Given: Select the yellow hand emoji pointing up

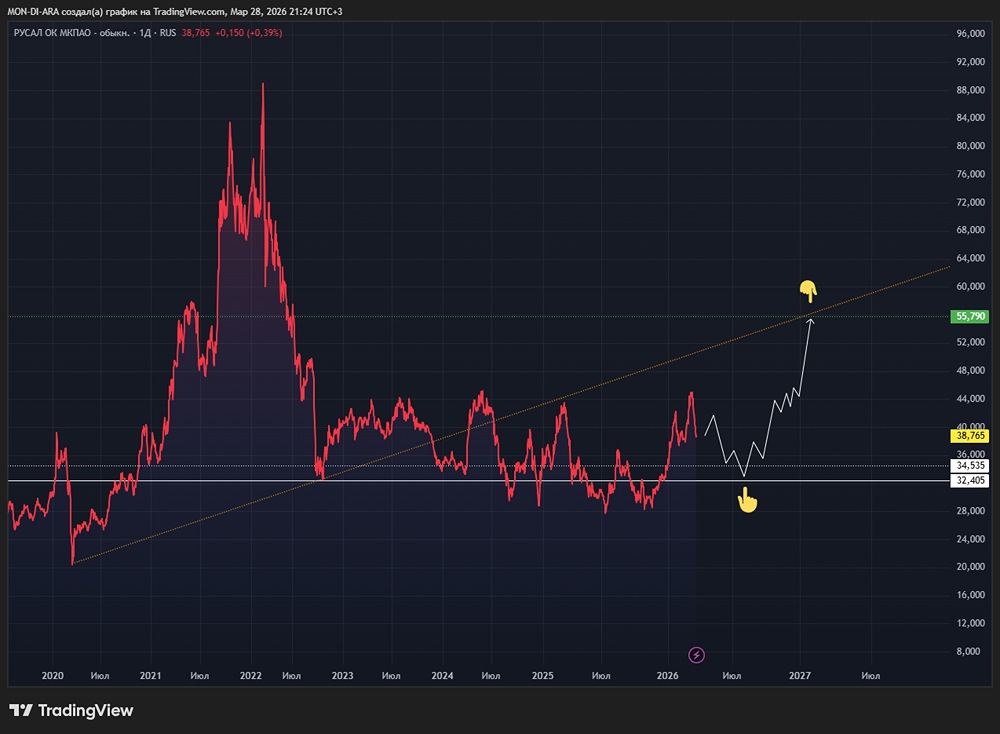Looking at the screenshot, I should (x=747, y=500).
